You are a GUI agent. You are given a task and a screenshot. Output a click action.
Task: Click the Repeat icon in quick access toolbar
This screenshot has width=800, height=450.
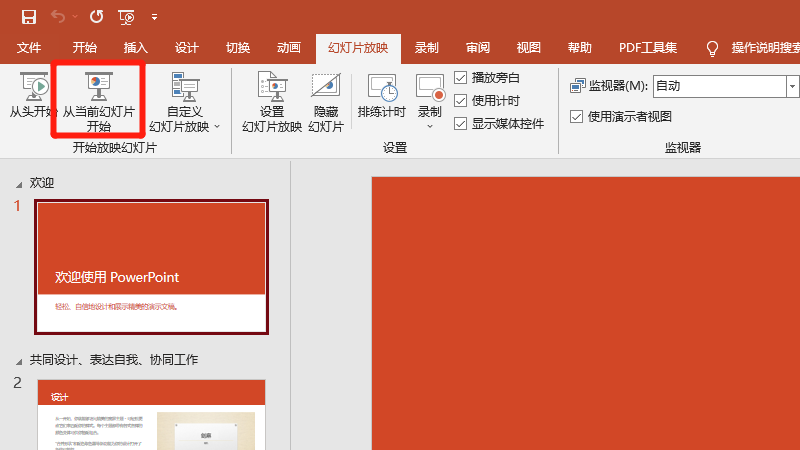click(x=96, y=16)
